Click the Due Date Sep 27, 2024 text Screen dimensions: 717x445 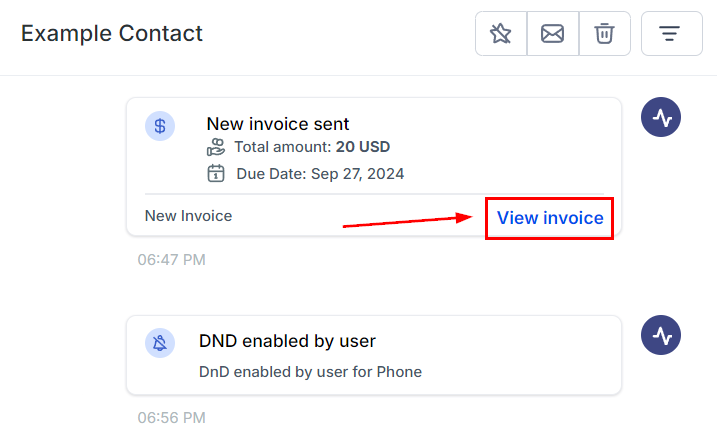(x=320, y=174)
